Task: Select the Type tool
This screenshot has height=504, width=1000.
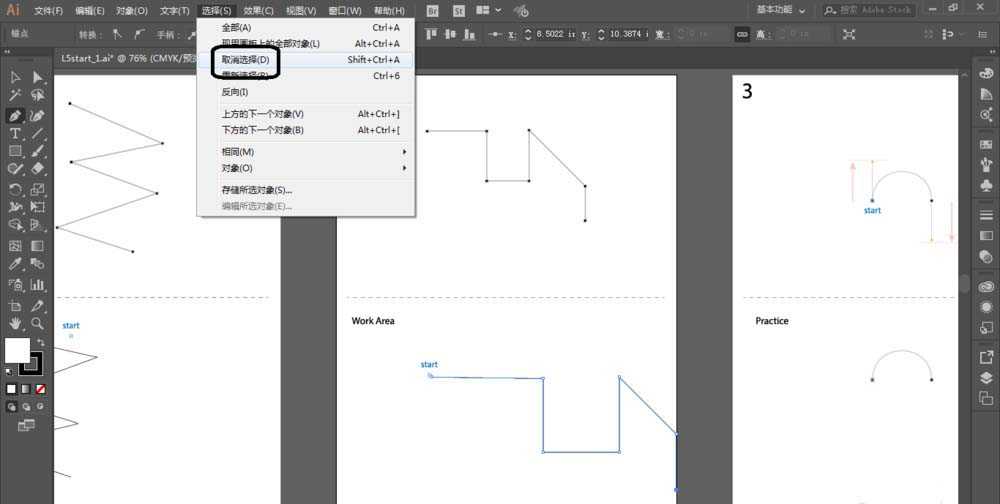Action: (x=16, y=133)
